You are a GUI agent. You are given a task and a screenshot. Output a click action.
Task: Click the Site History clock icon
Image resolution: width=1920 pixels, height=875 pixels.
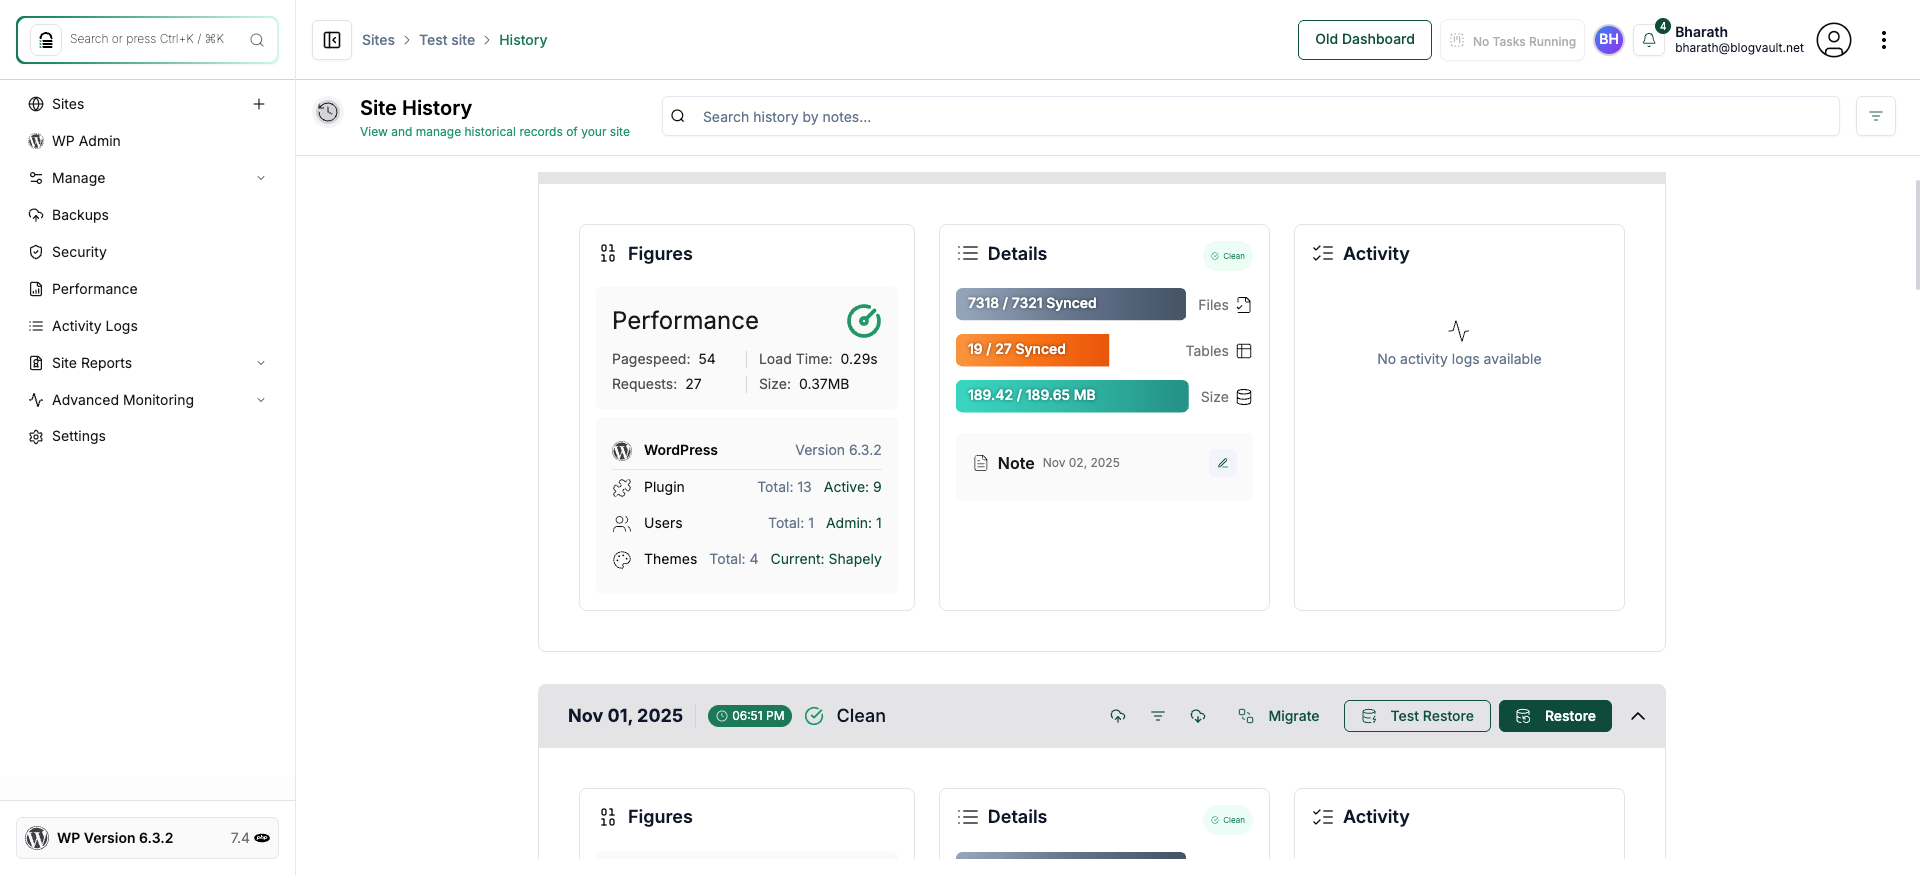click(328, 112)
